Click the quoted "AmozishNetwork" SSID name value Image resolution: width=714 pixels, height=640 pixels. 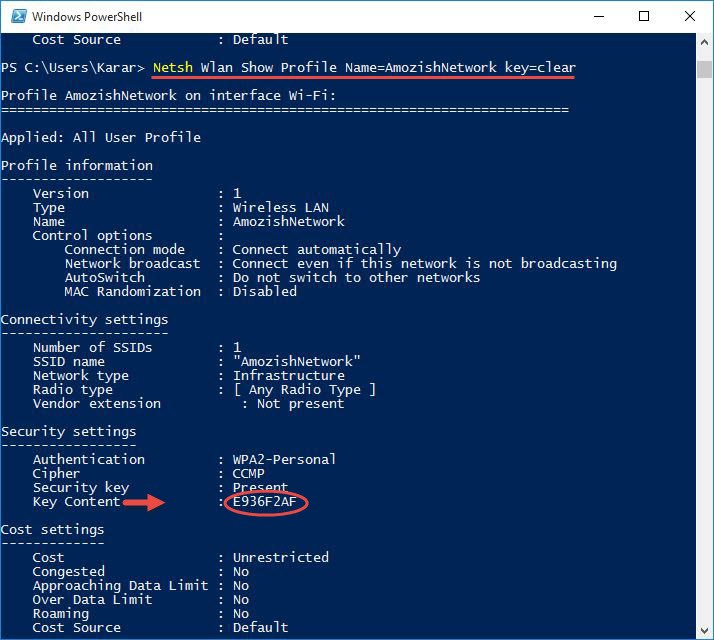pos(296,362)
